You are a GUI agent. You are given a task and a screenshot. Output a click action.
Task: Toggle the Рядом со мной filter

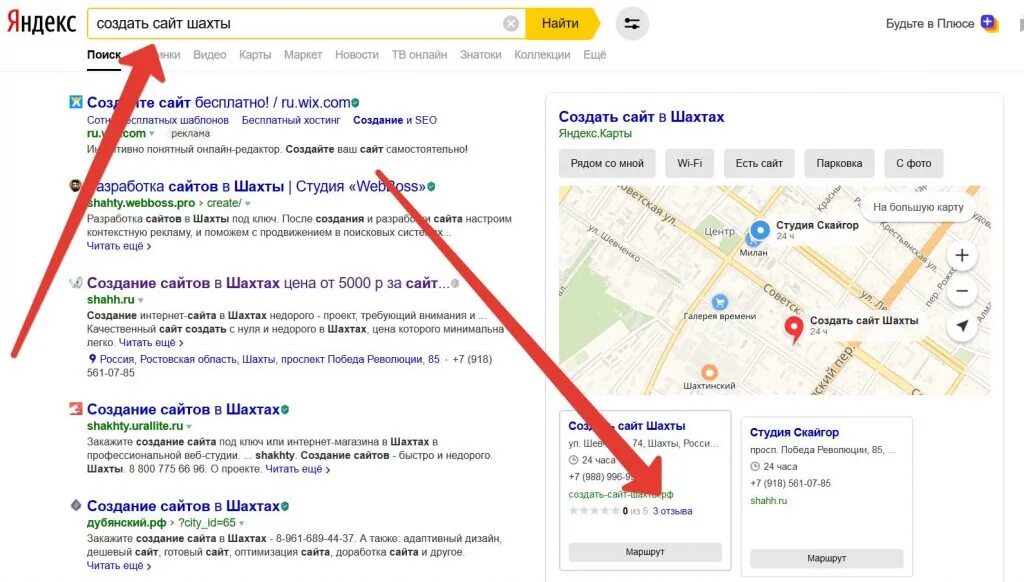[x=607, y=163]
